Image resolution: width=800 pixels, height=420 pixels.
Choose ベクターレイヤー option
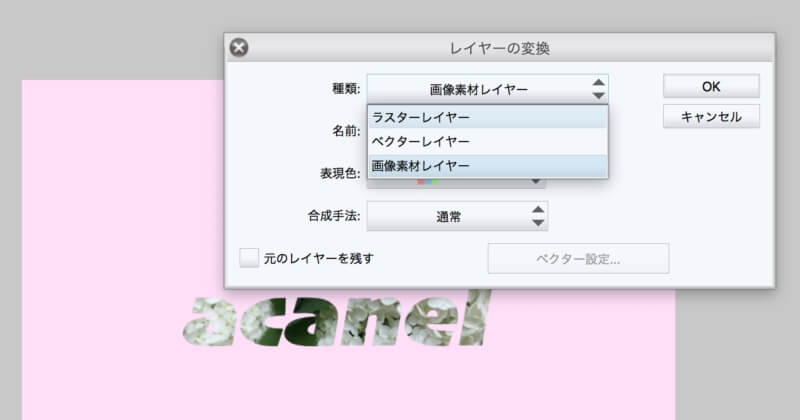pos(487,141)
